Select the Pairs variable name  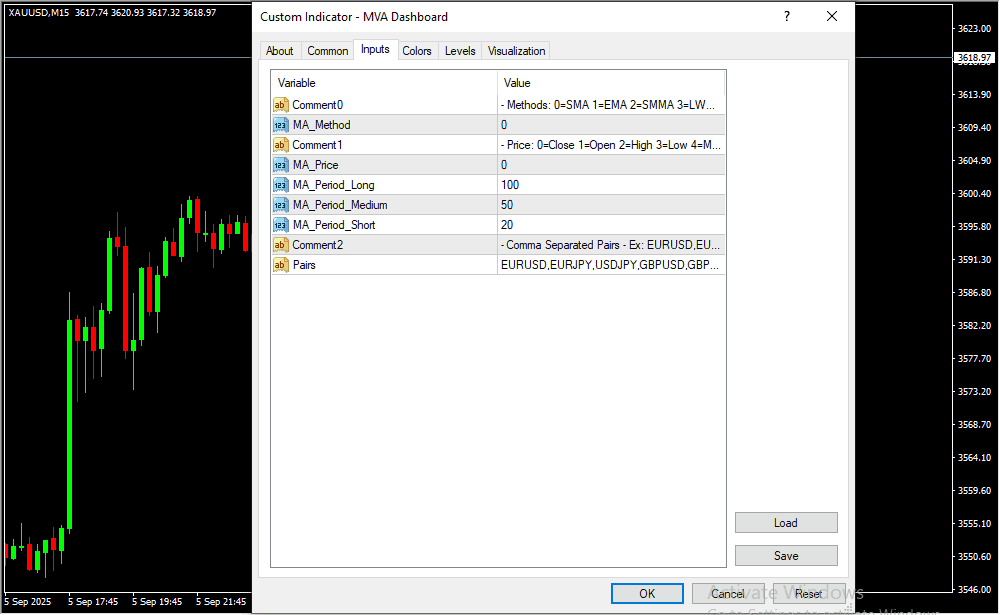point(304,265)
